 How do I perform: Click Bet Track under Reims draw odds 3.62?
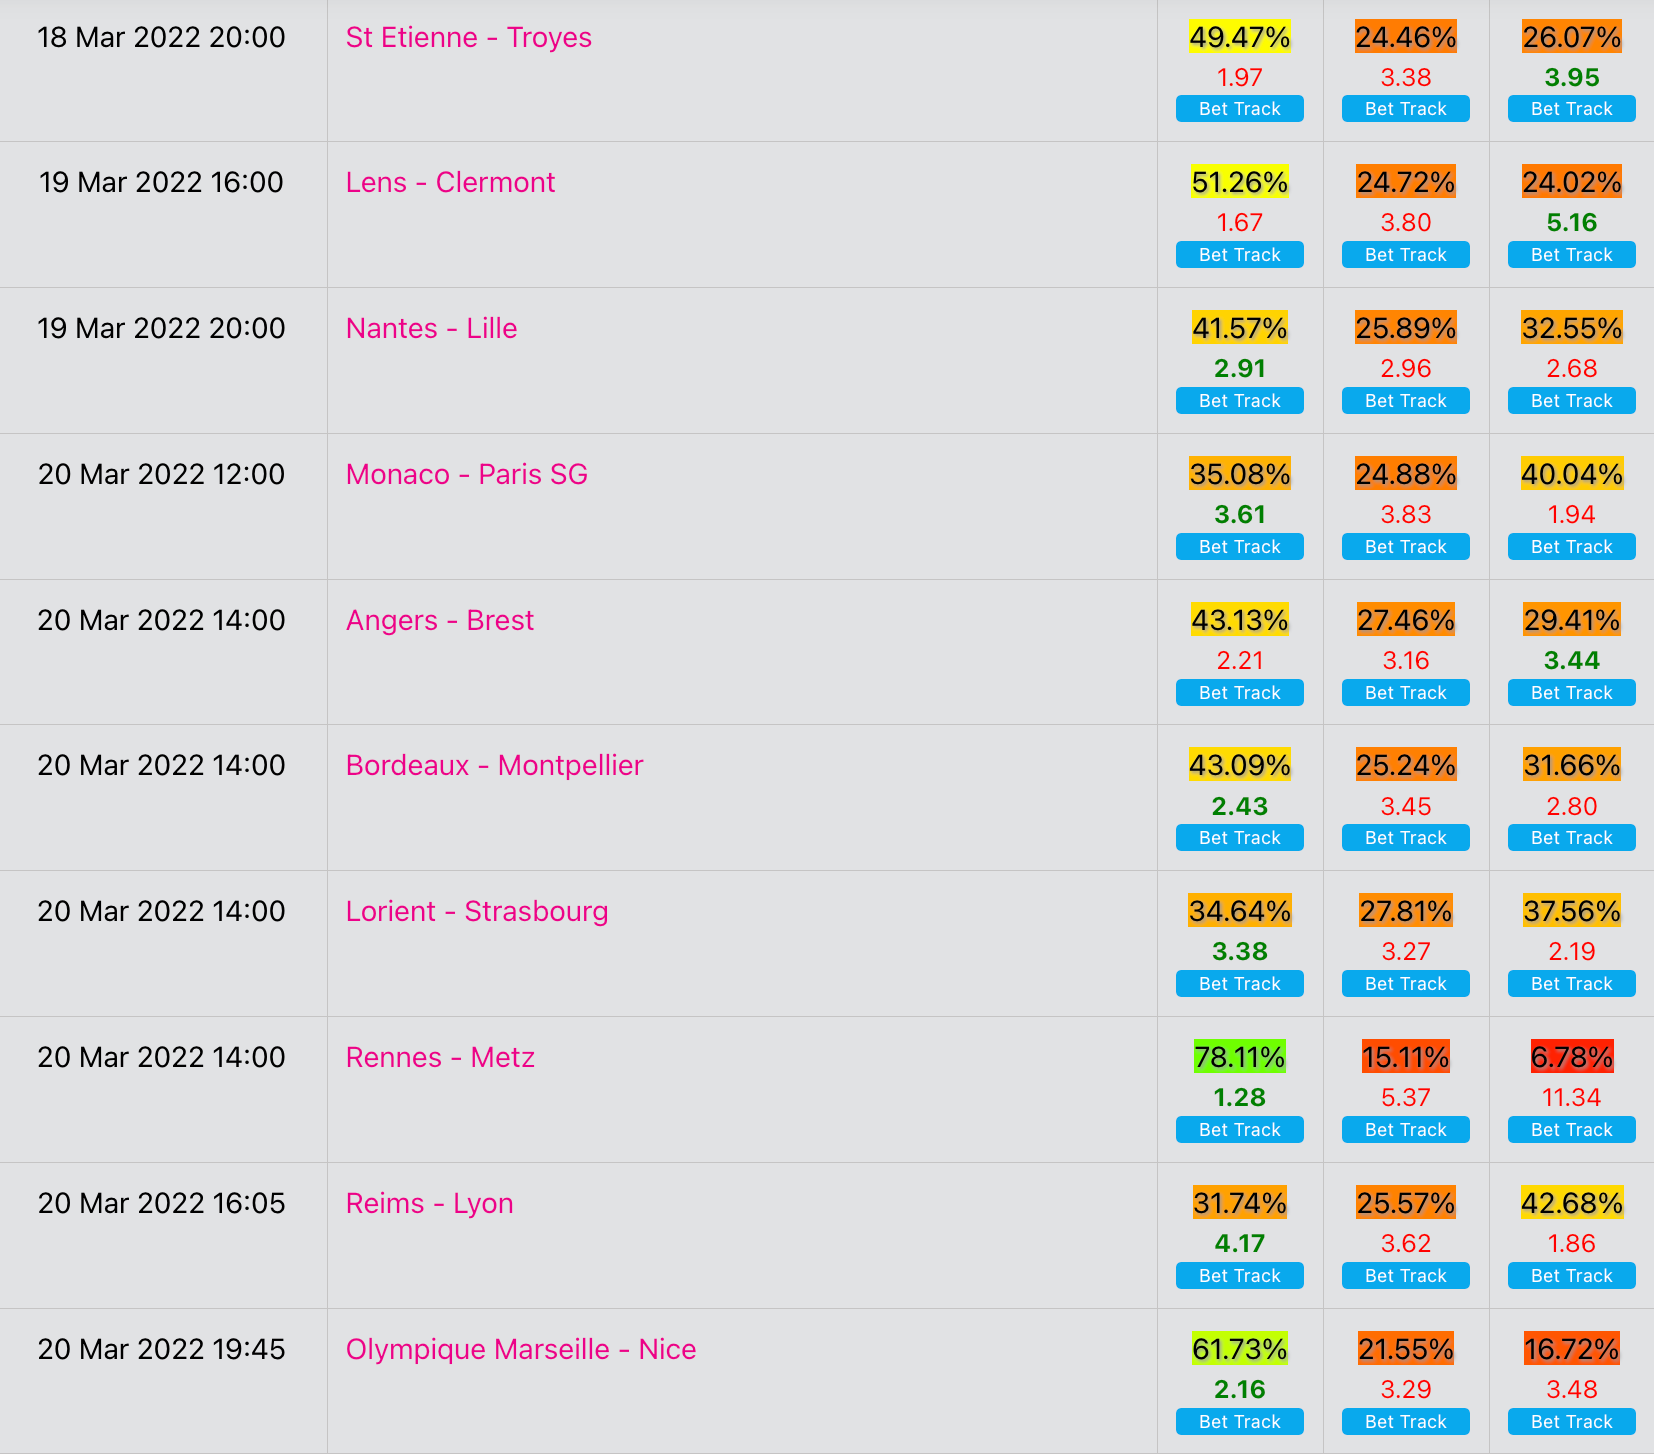[x=1406, y=1276]
